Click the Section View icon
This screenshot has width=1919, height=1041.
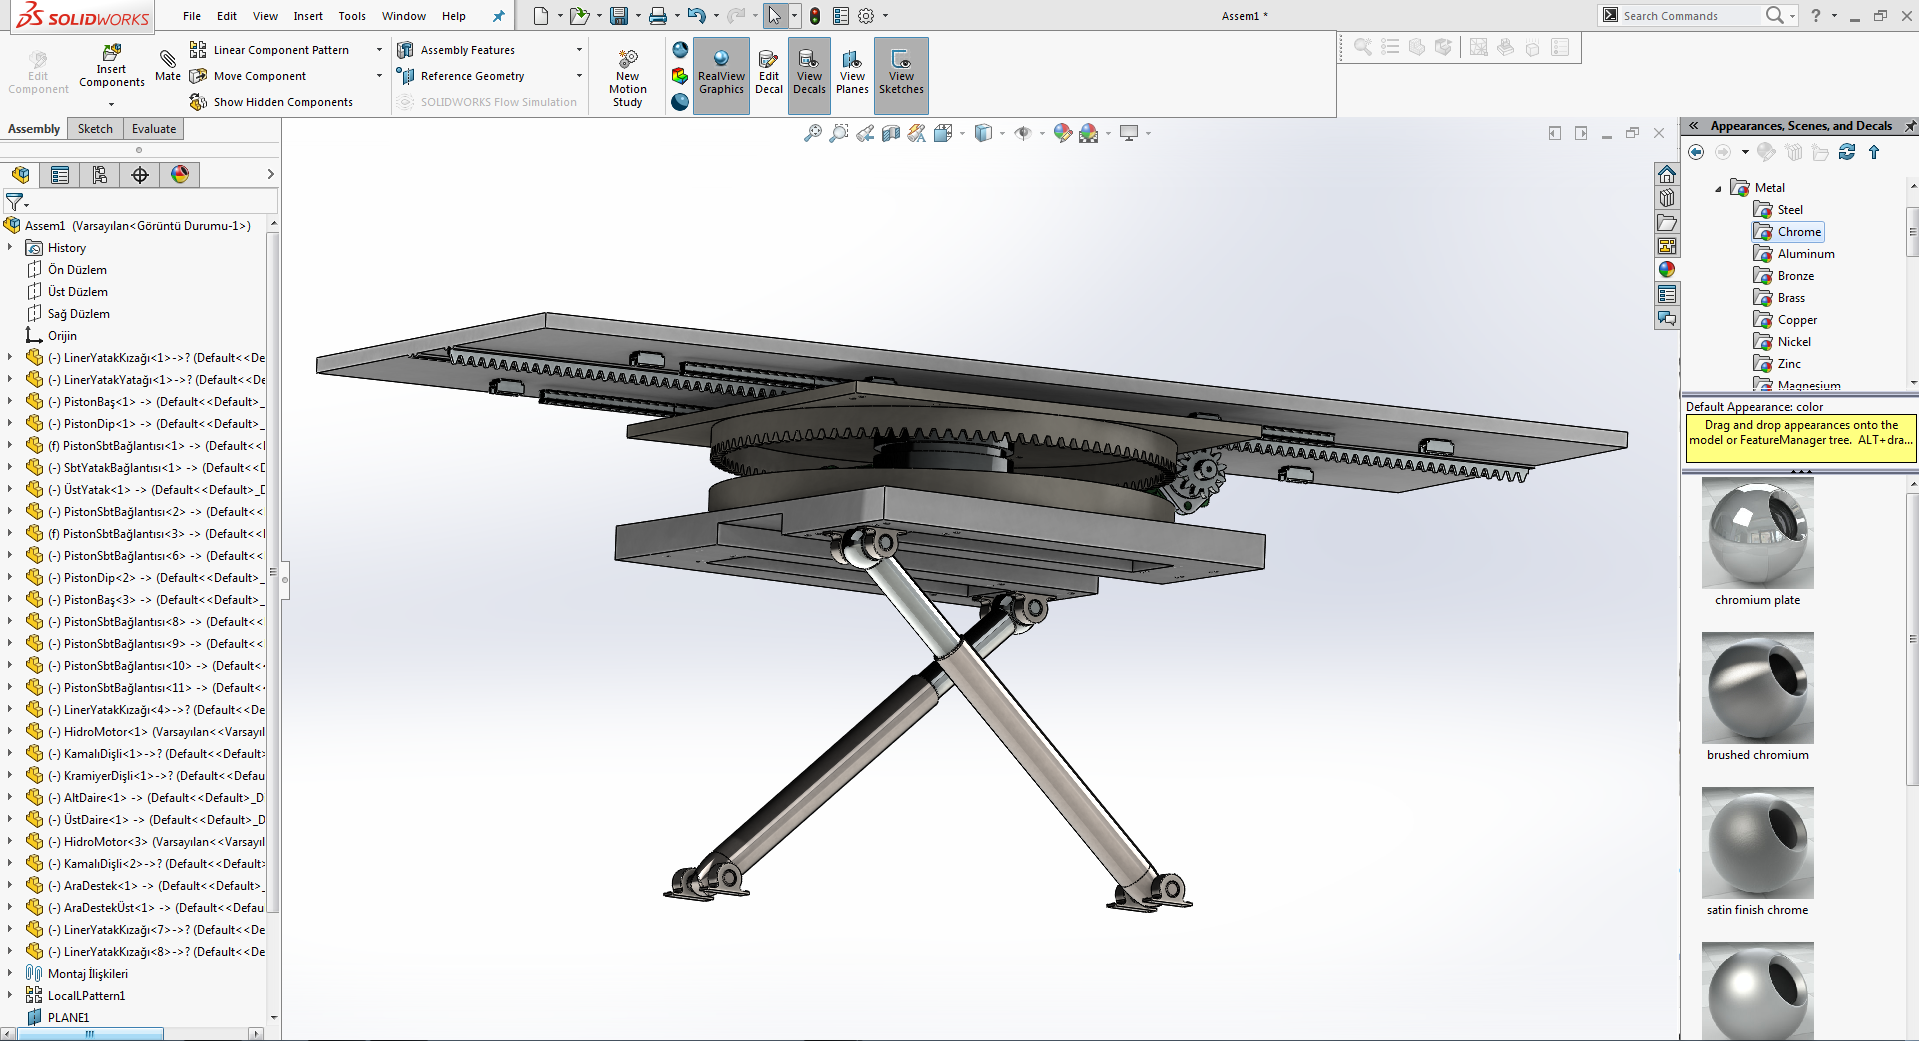click(891, 133)
